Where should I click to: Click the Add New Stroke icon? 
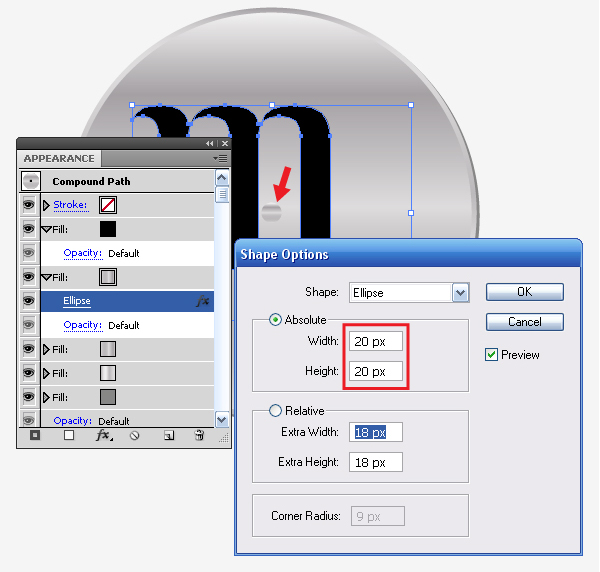pos(35,435)
